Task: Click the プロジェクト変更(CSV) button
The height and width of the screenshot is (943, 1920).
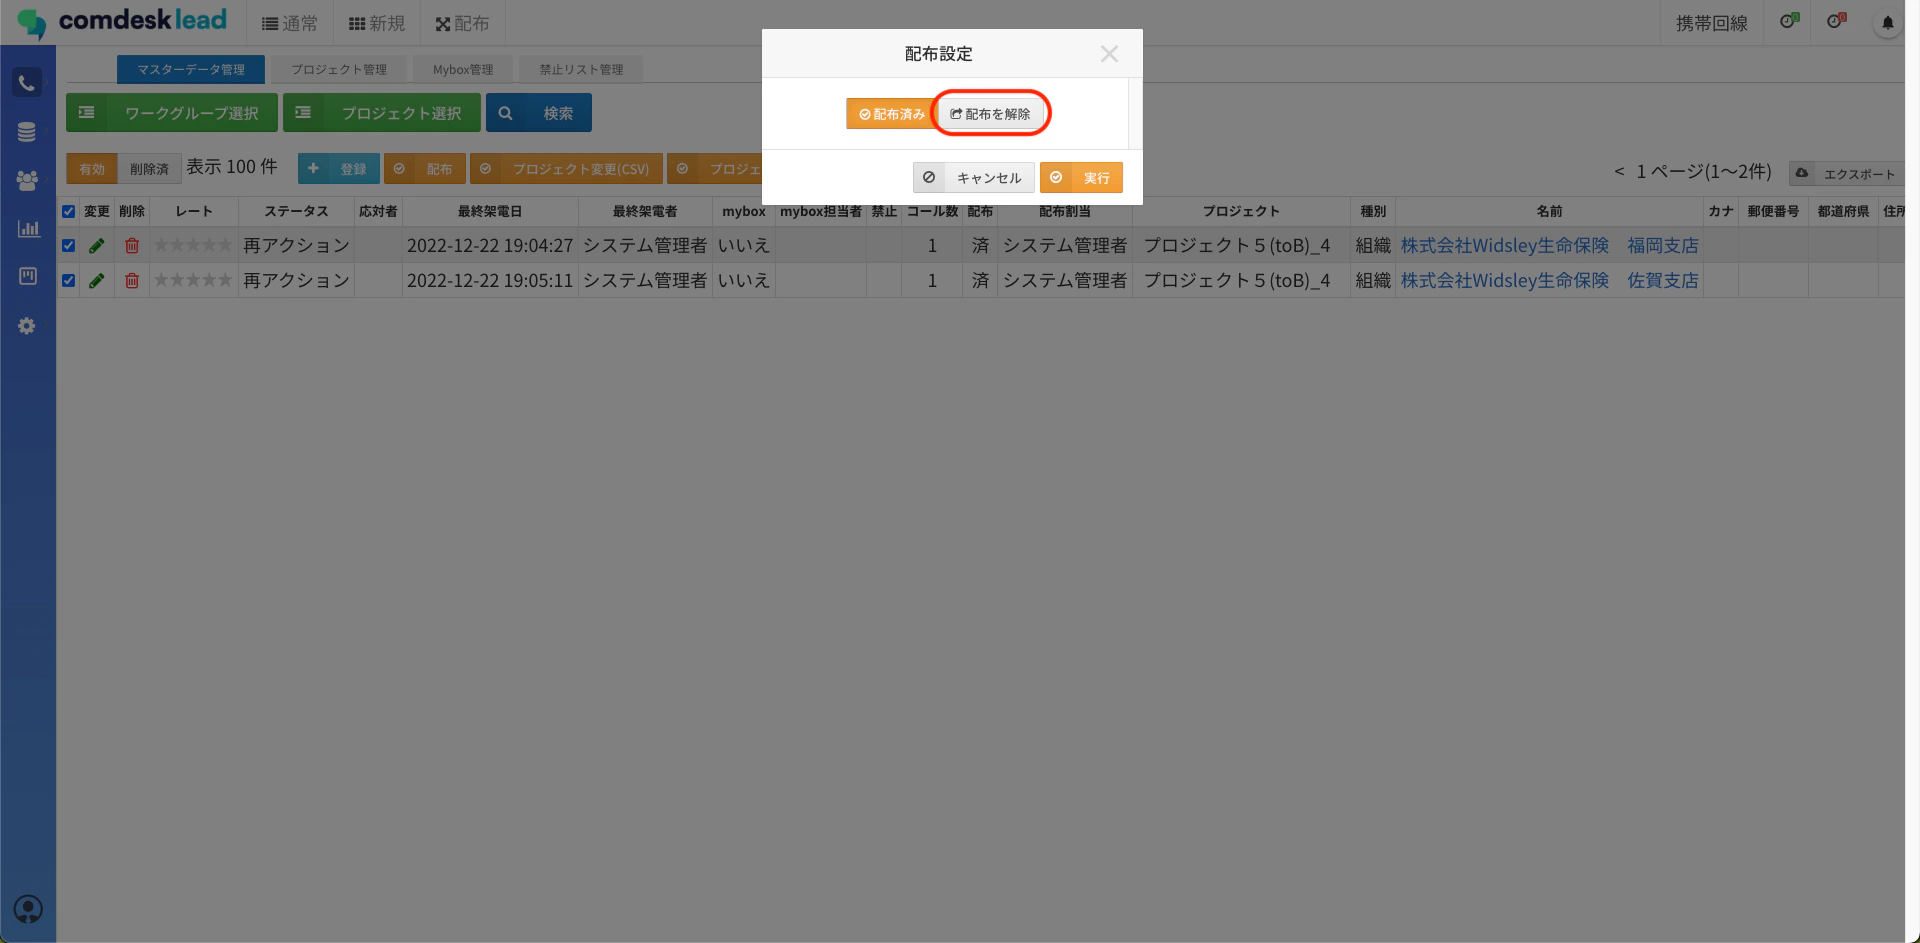Action: (566, 169)
